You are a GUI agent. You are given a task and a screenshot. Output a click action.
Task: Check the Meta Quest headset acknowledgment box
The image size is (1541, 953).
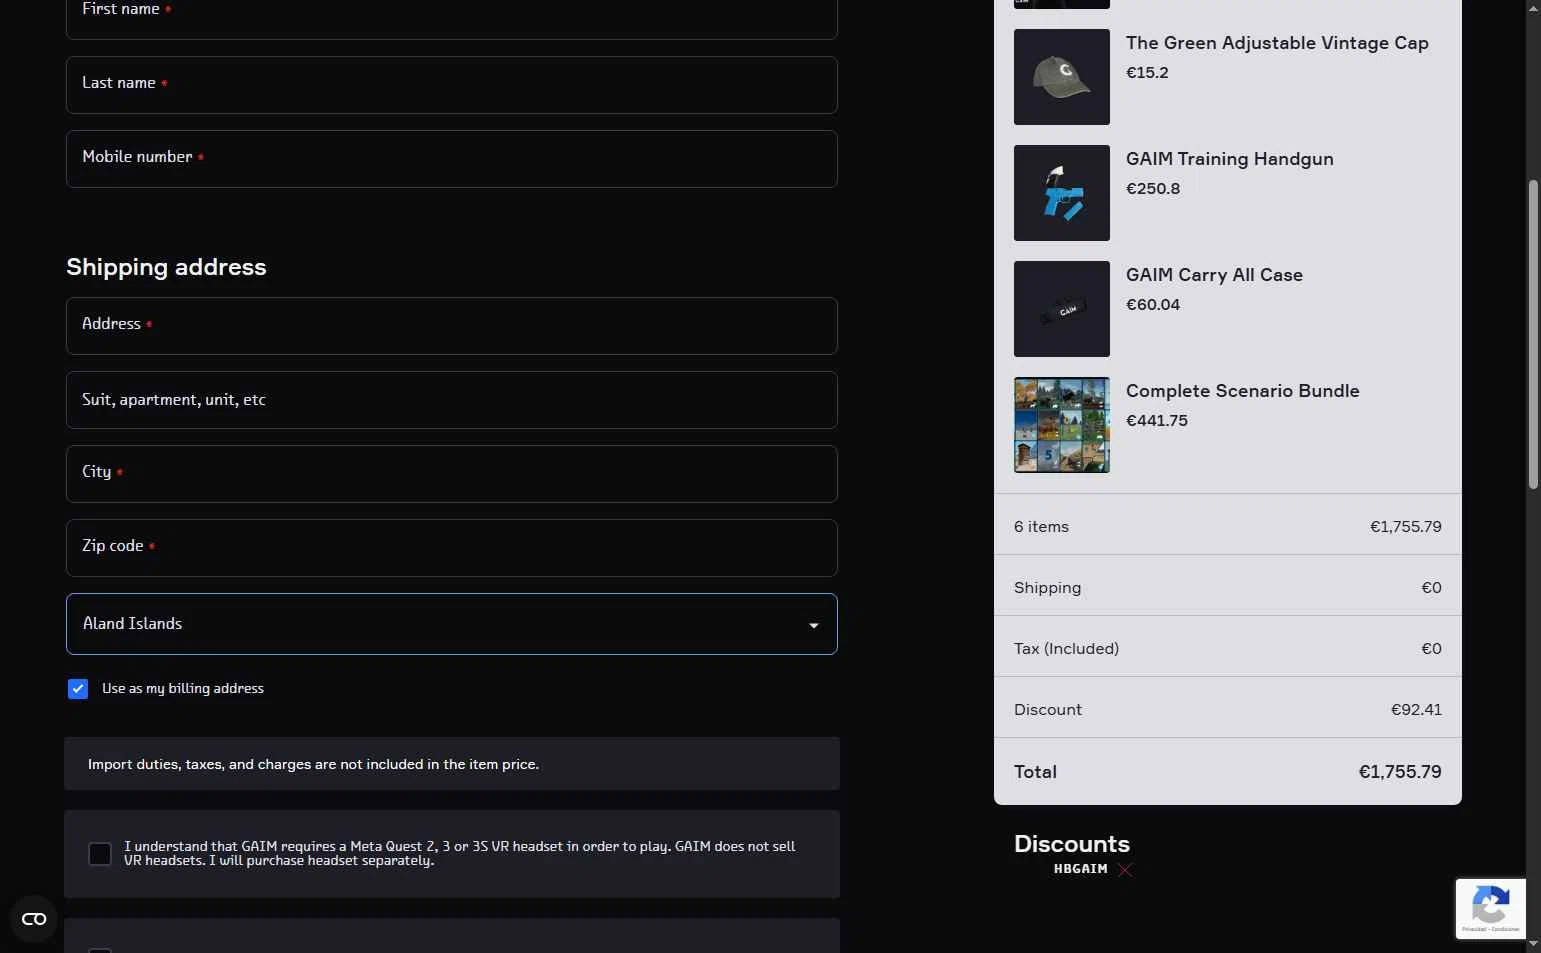pyautogui.click(x=100, y=854)
